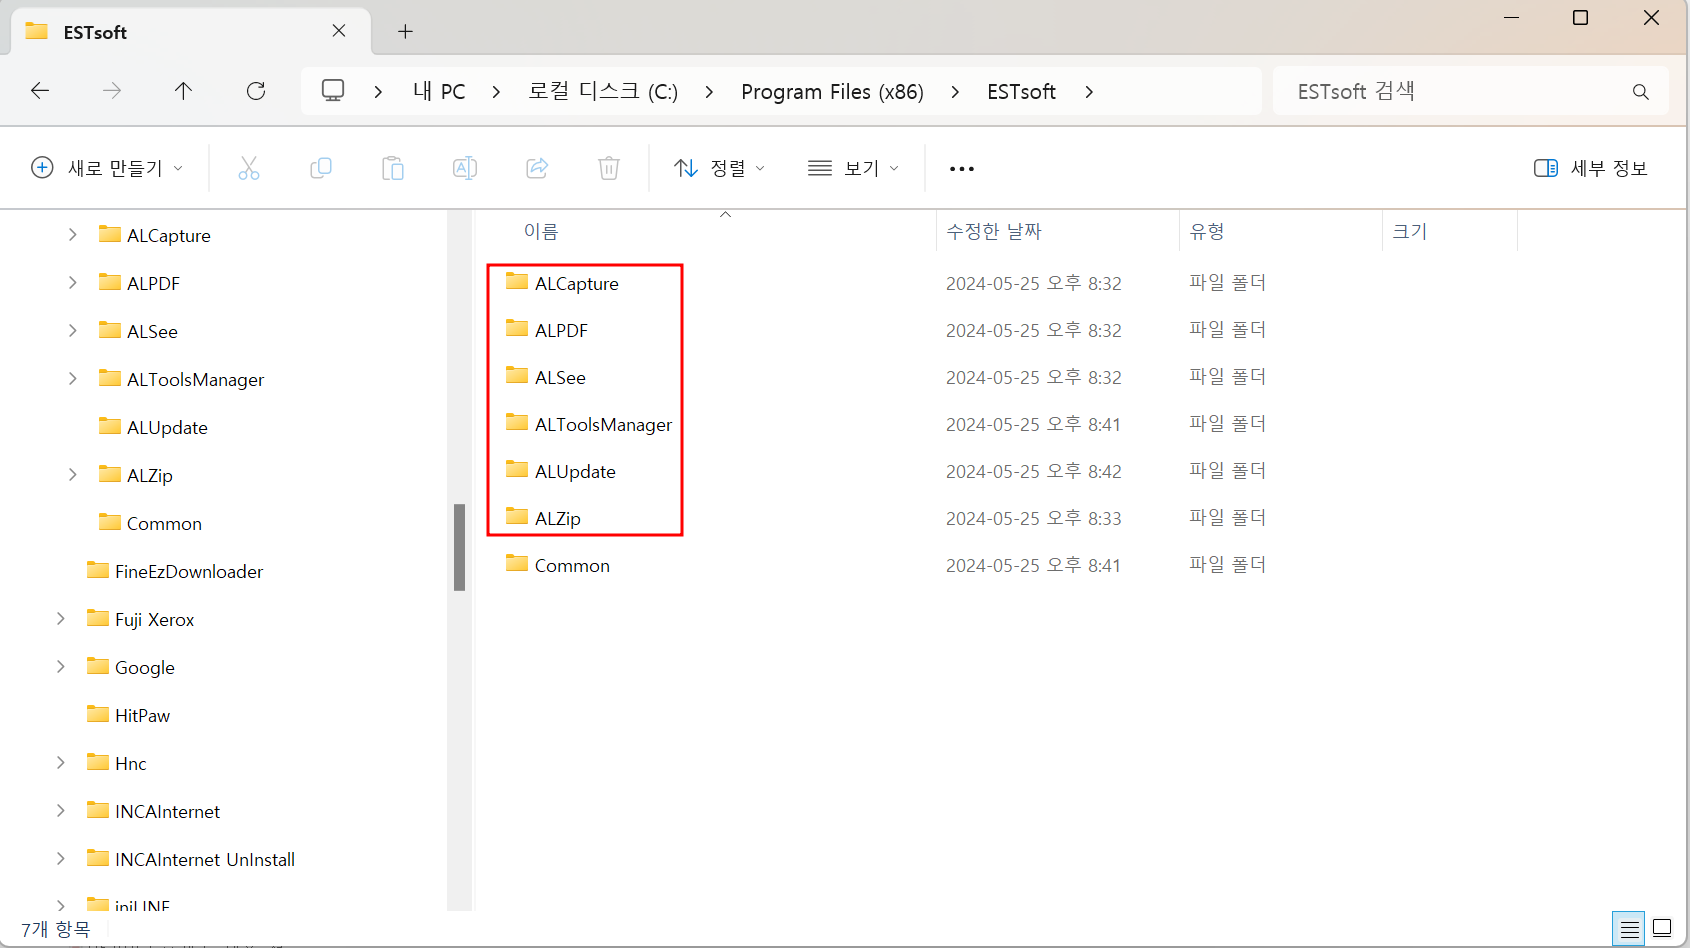Expand ALToolsManager node in navigation tree
Screen dimensions: 1690x948
tap(72, 379)
